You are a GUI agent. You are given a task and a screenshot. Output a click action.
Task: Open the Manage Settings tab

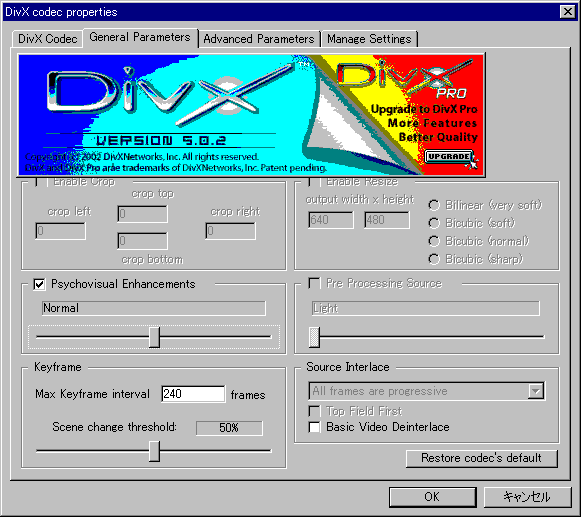[x=369, y=39]
